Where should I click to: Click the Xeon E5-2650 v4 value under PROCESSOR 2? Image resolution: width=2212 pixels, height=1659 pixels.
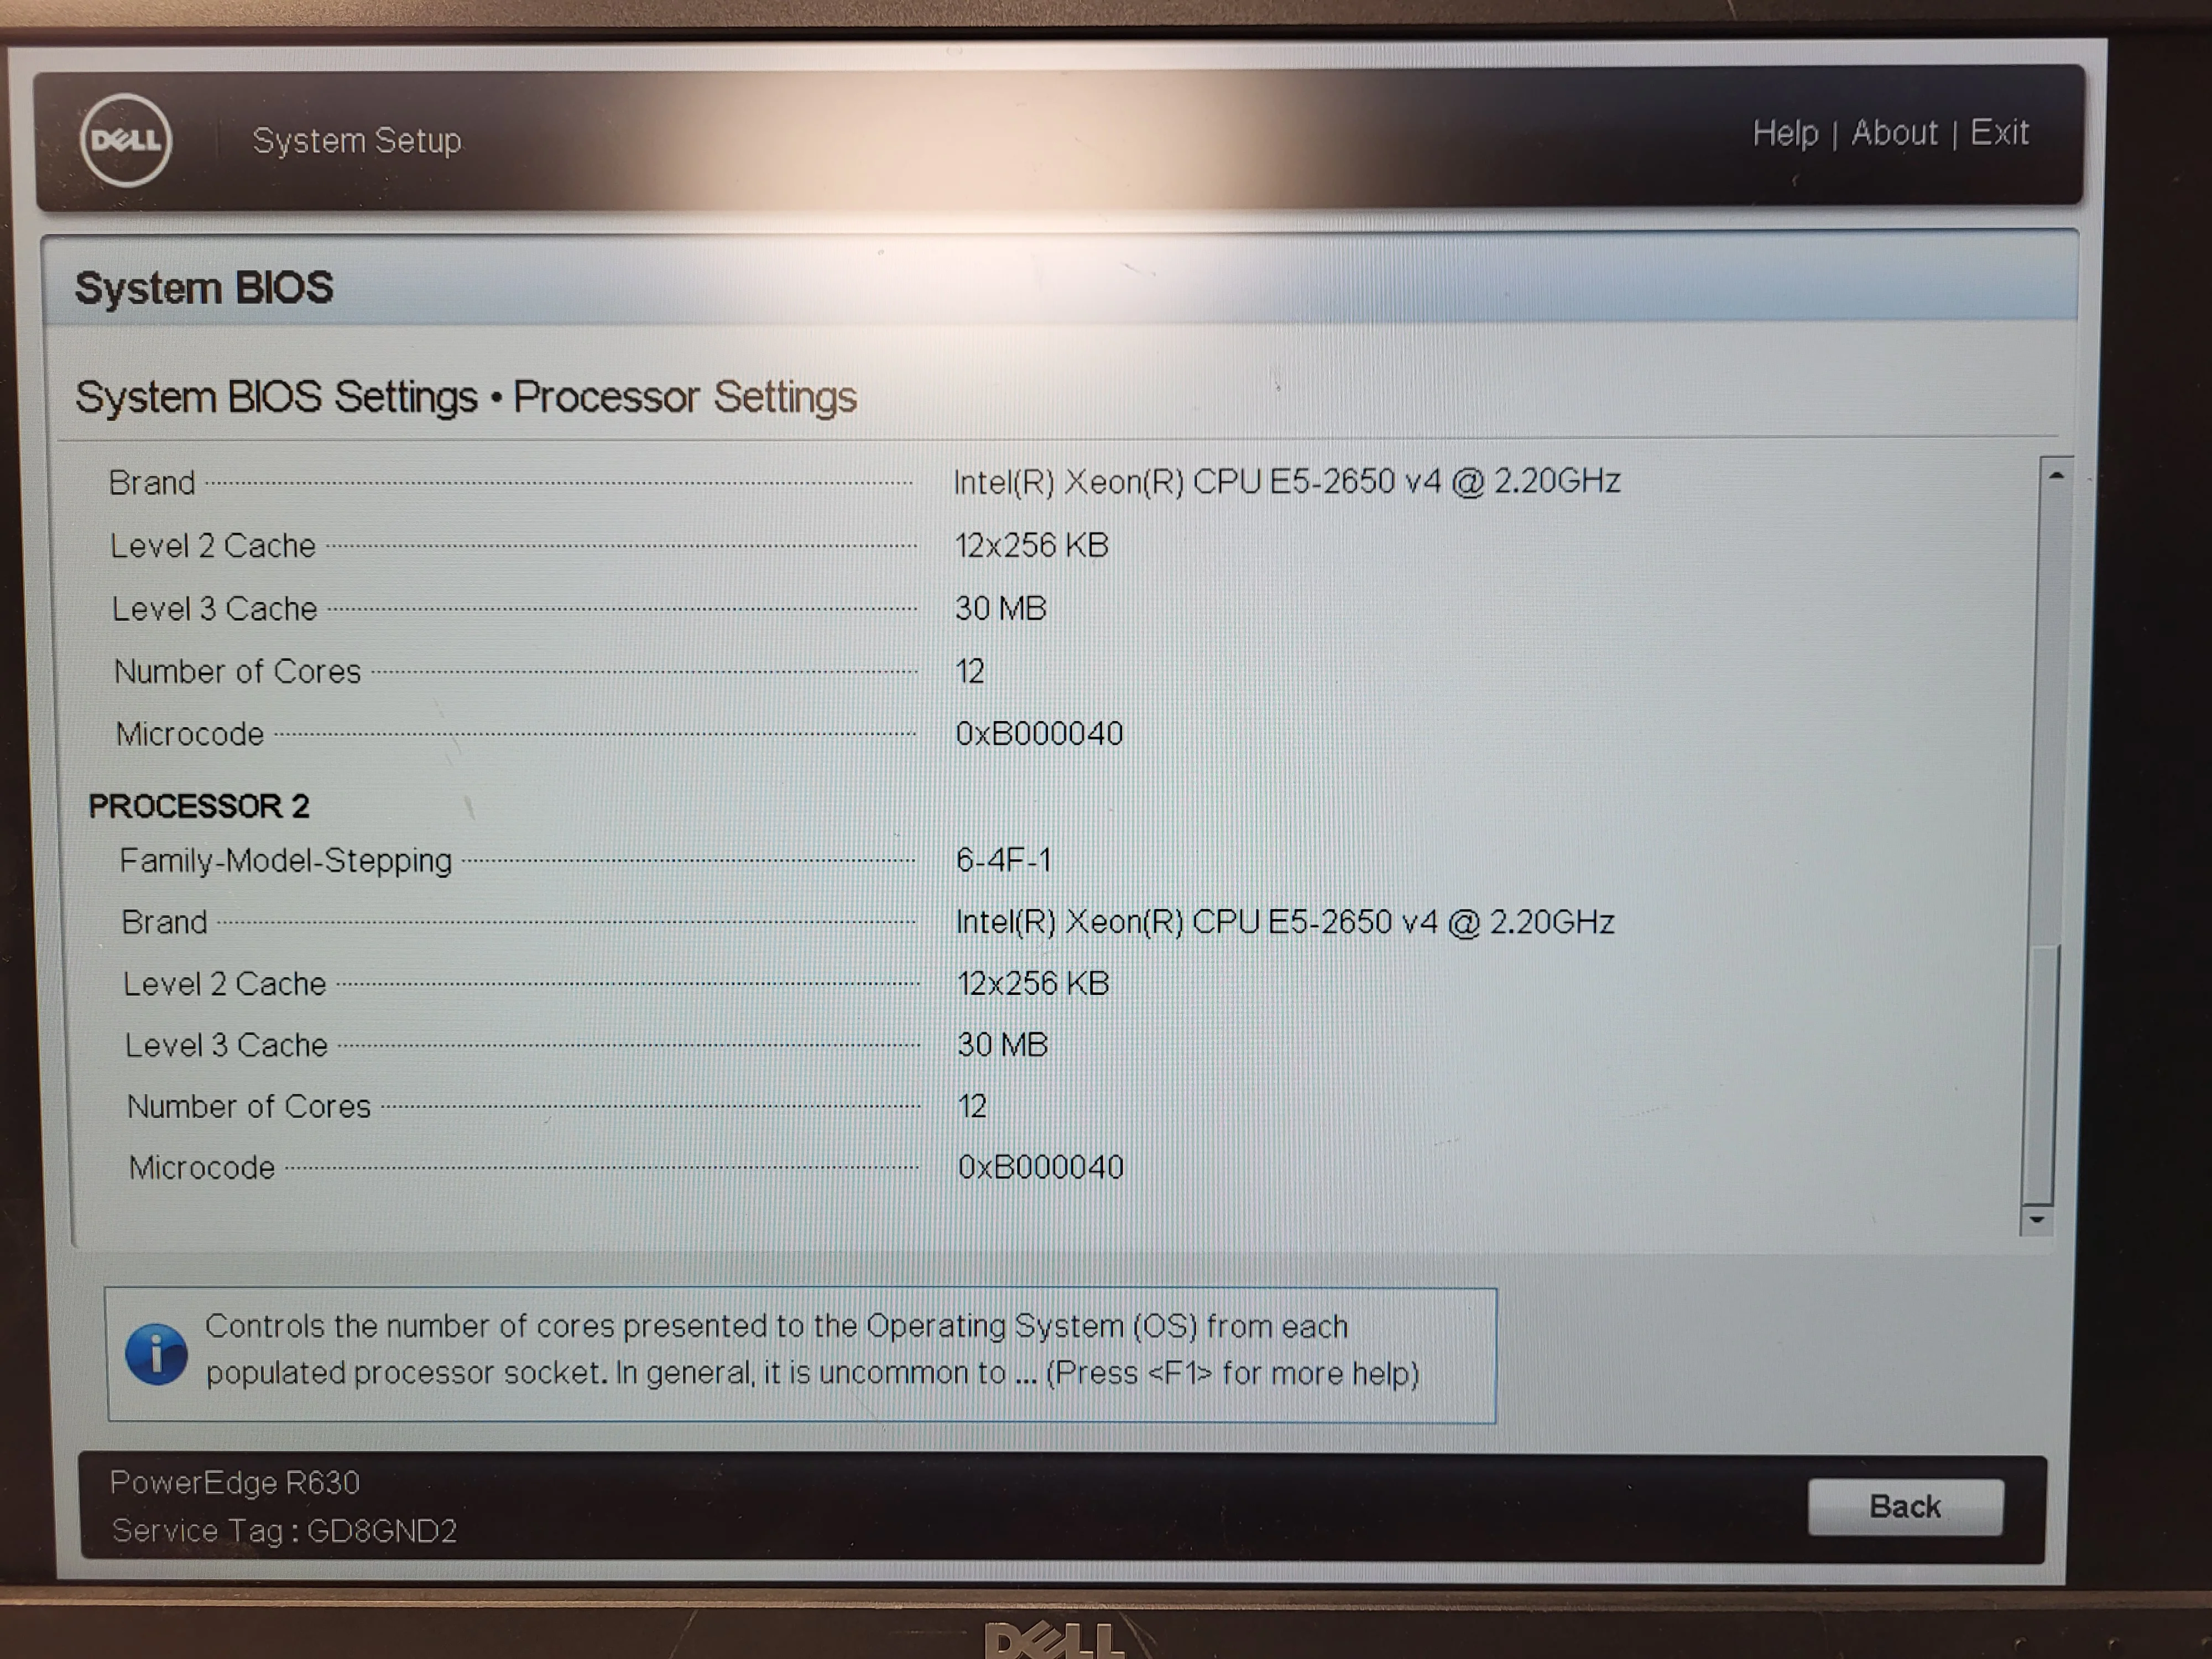coord(1285,922)
